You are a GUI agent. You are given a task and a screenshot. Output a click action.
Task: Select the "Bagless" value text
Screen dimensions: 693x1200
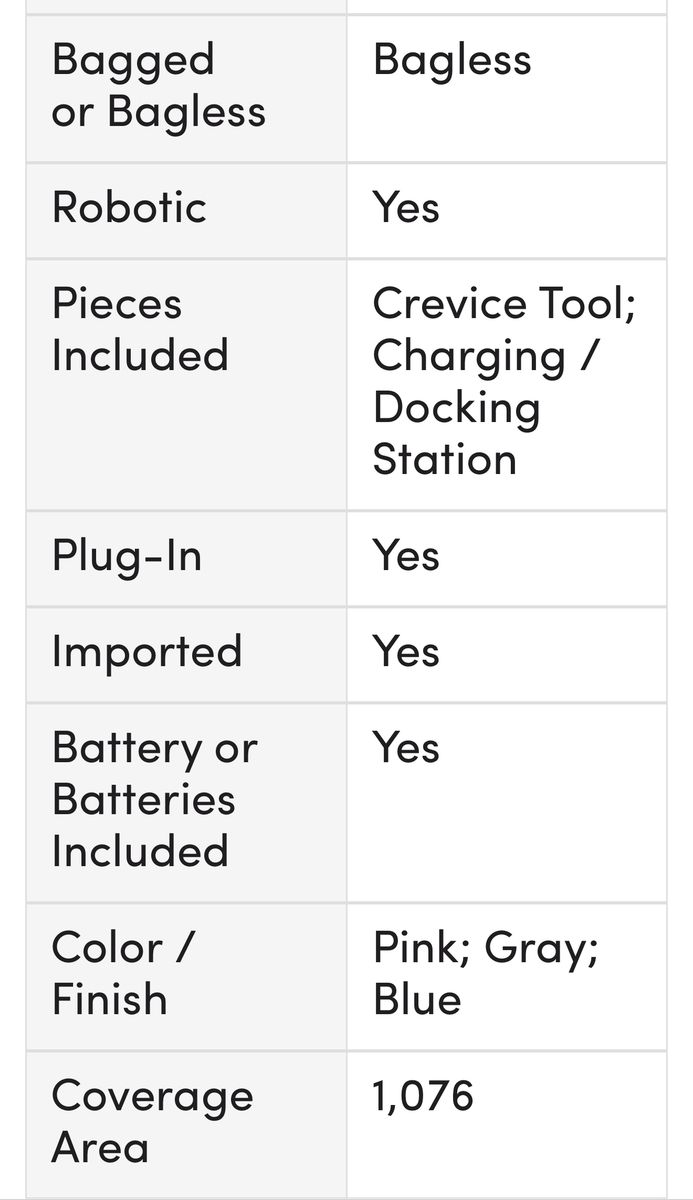[452, 60]
